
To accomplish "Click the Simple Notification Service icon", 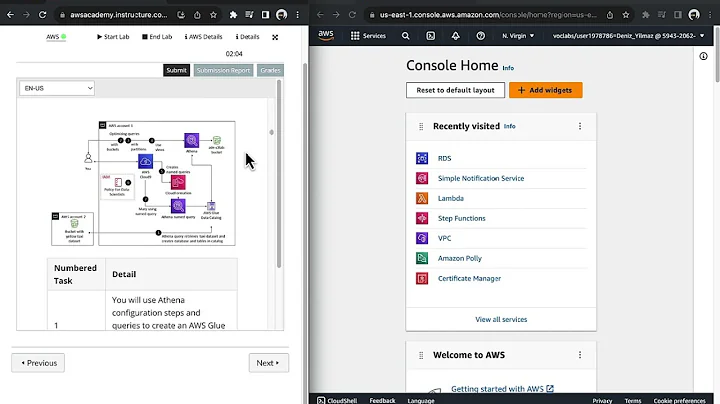I will [422, 178].
